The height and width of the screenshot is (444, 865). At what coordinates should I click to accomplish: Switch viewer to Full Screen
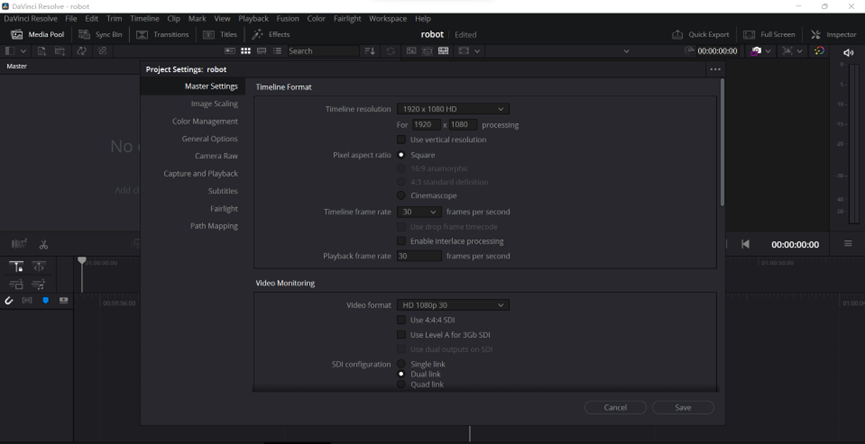[x=769, y=34]
